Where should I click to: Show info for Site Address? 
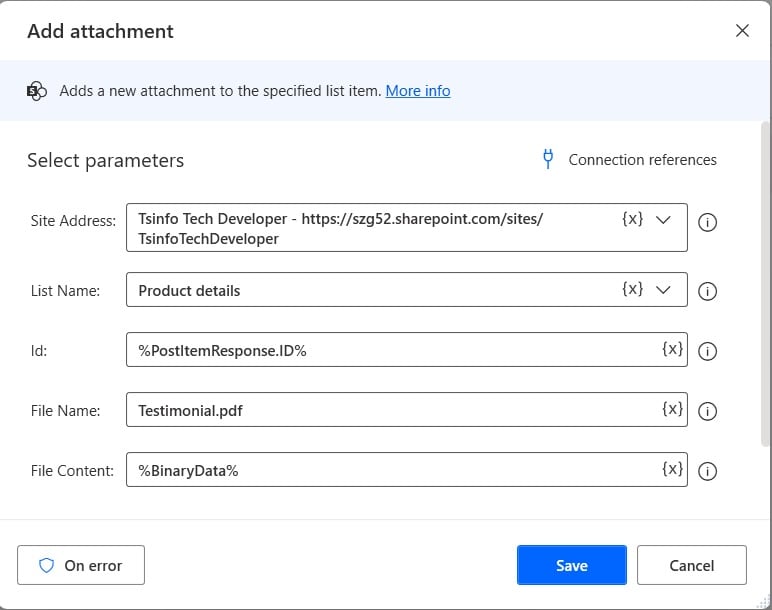point(707,222)
